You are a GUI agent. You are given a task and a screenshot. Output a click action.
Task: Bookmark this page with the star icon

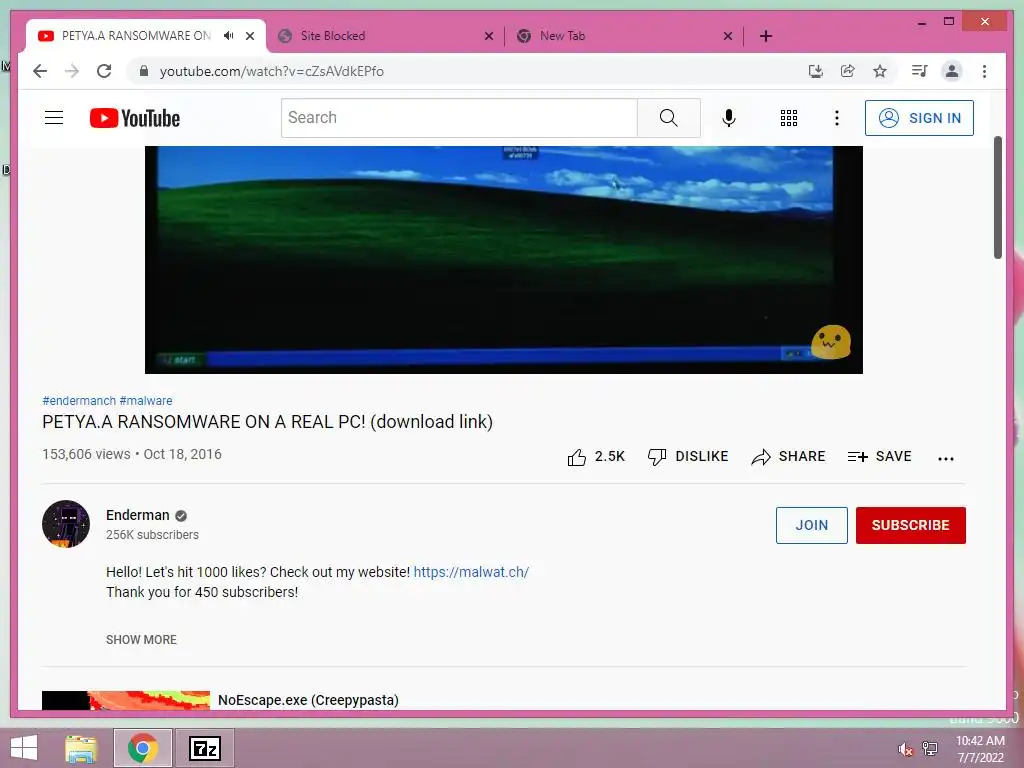(880, 71)
